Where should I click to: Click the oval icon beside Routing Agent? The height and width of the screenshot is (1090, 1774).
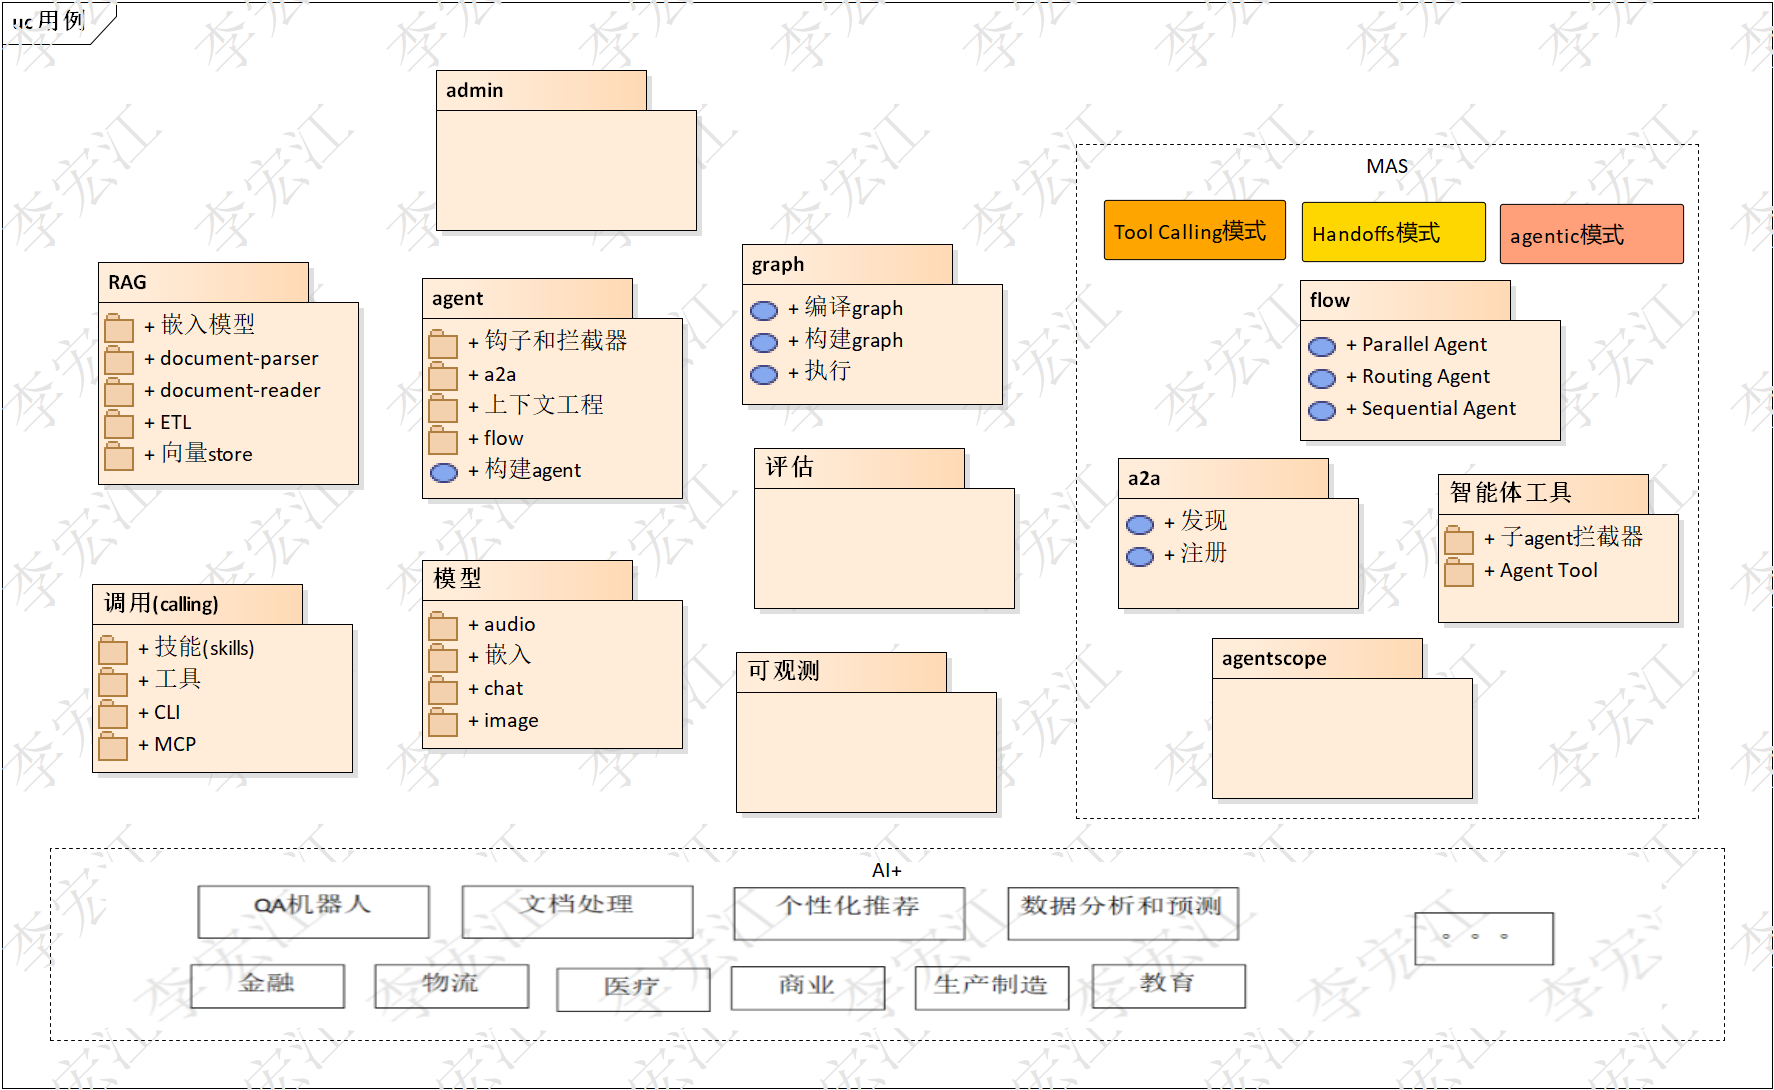1322,378
